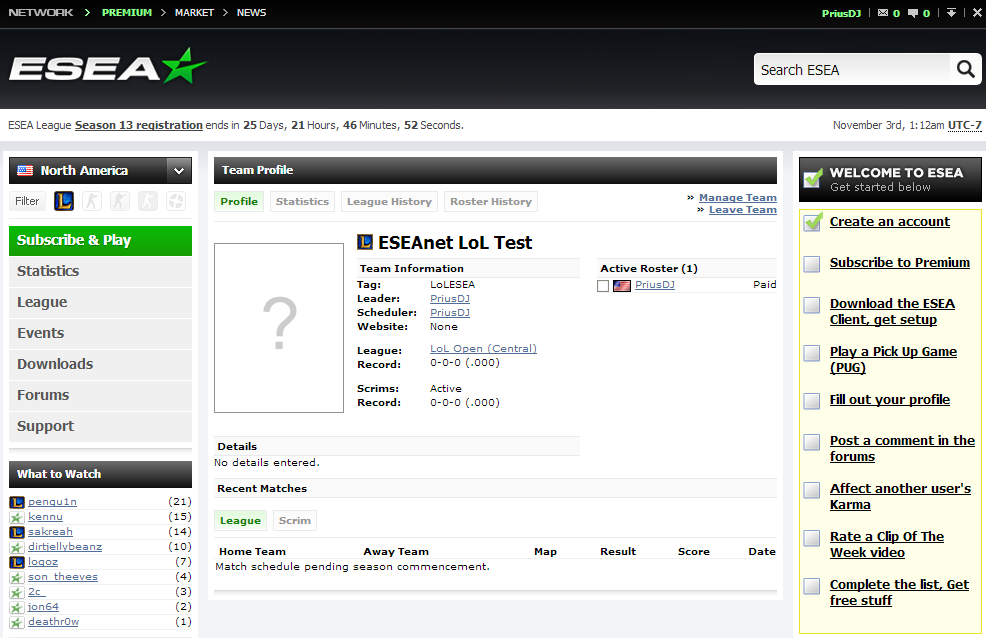Screen dimensions: 986x638
Task: Click the Leave Team link
Action: pos(743,210)
